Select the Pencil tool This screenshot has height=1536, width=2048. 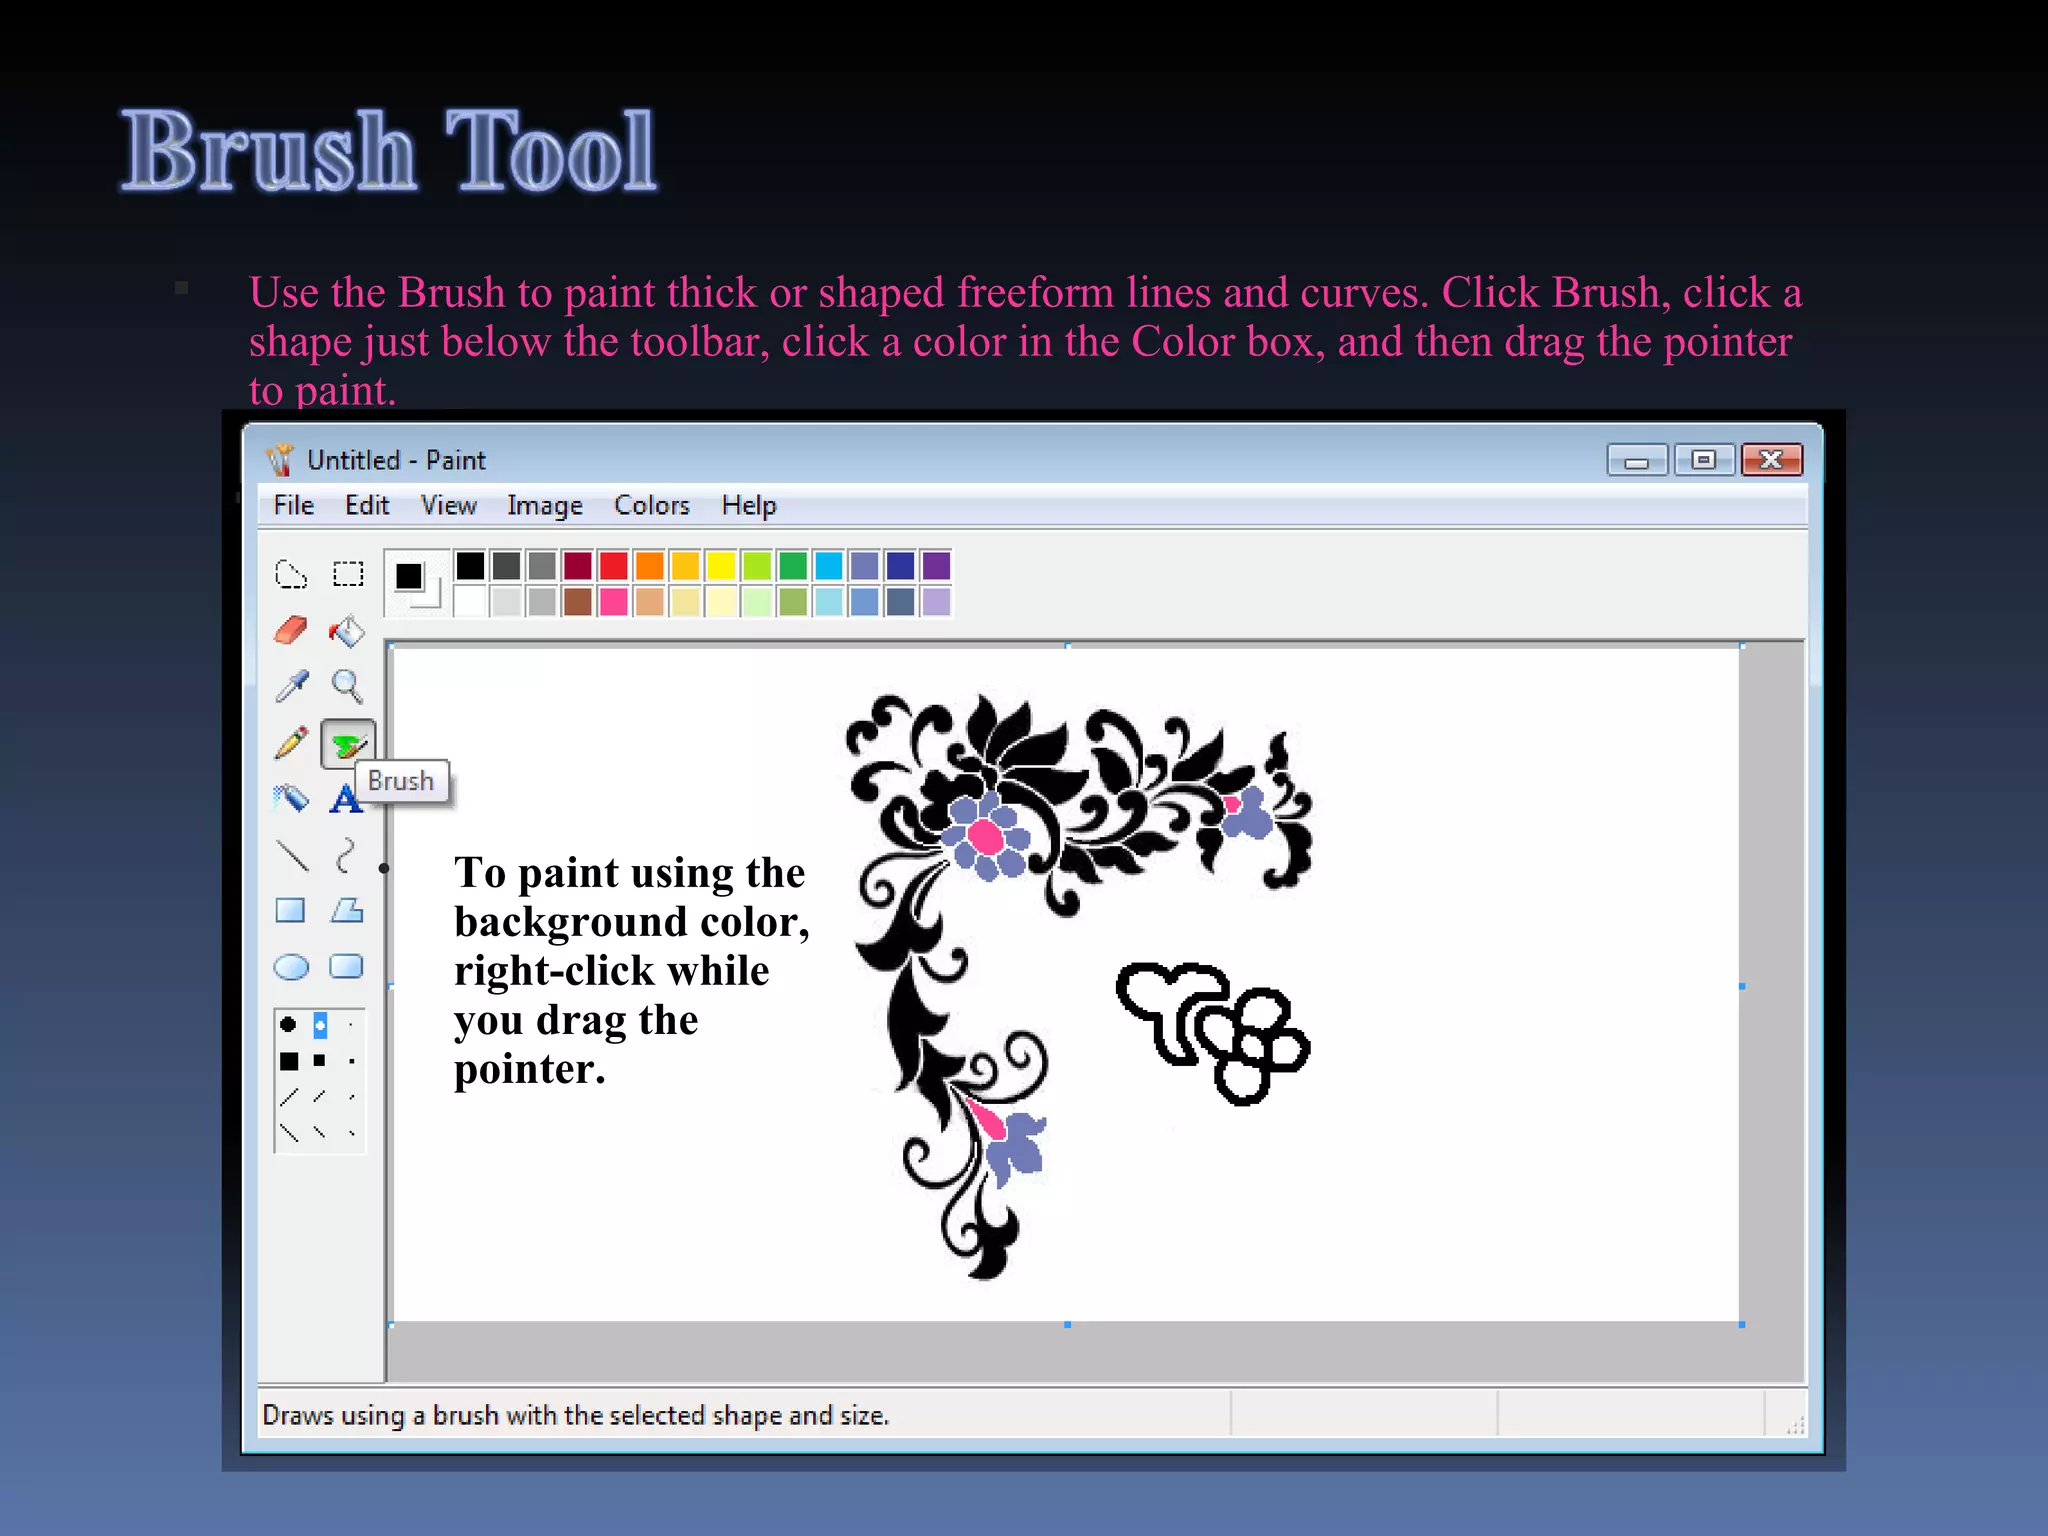point(291,743)
